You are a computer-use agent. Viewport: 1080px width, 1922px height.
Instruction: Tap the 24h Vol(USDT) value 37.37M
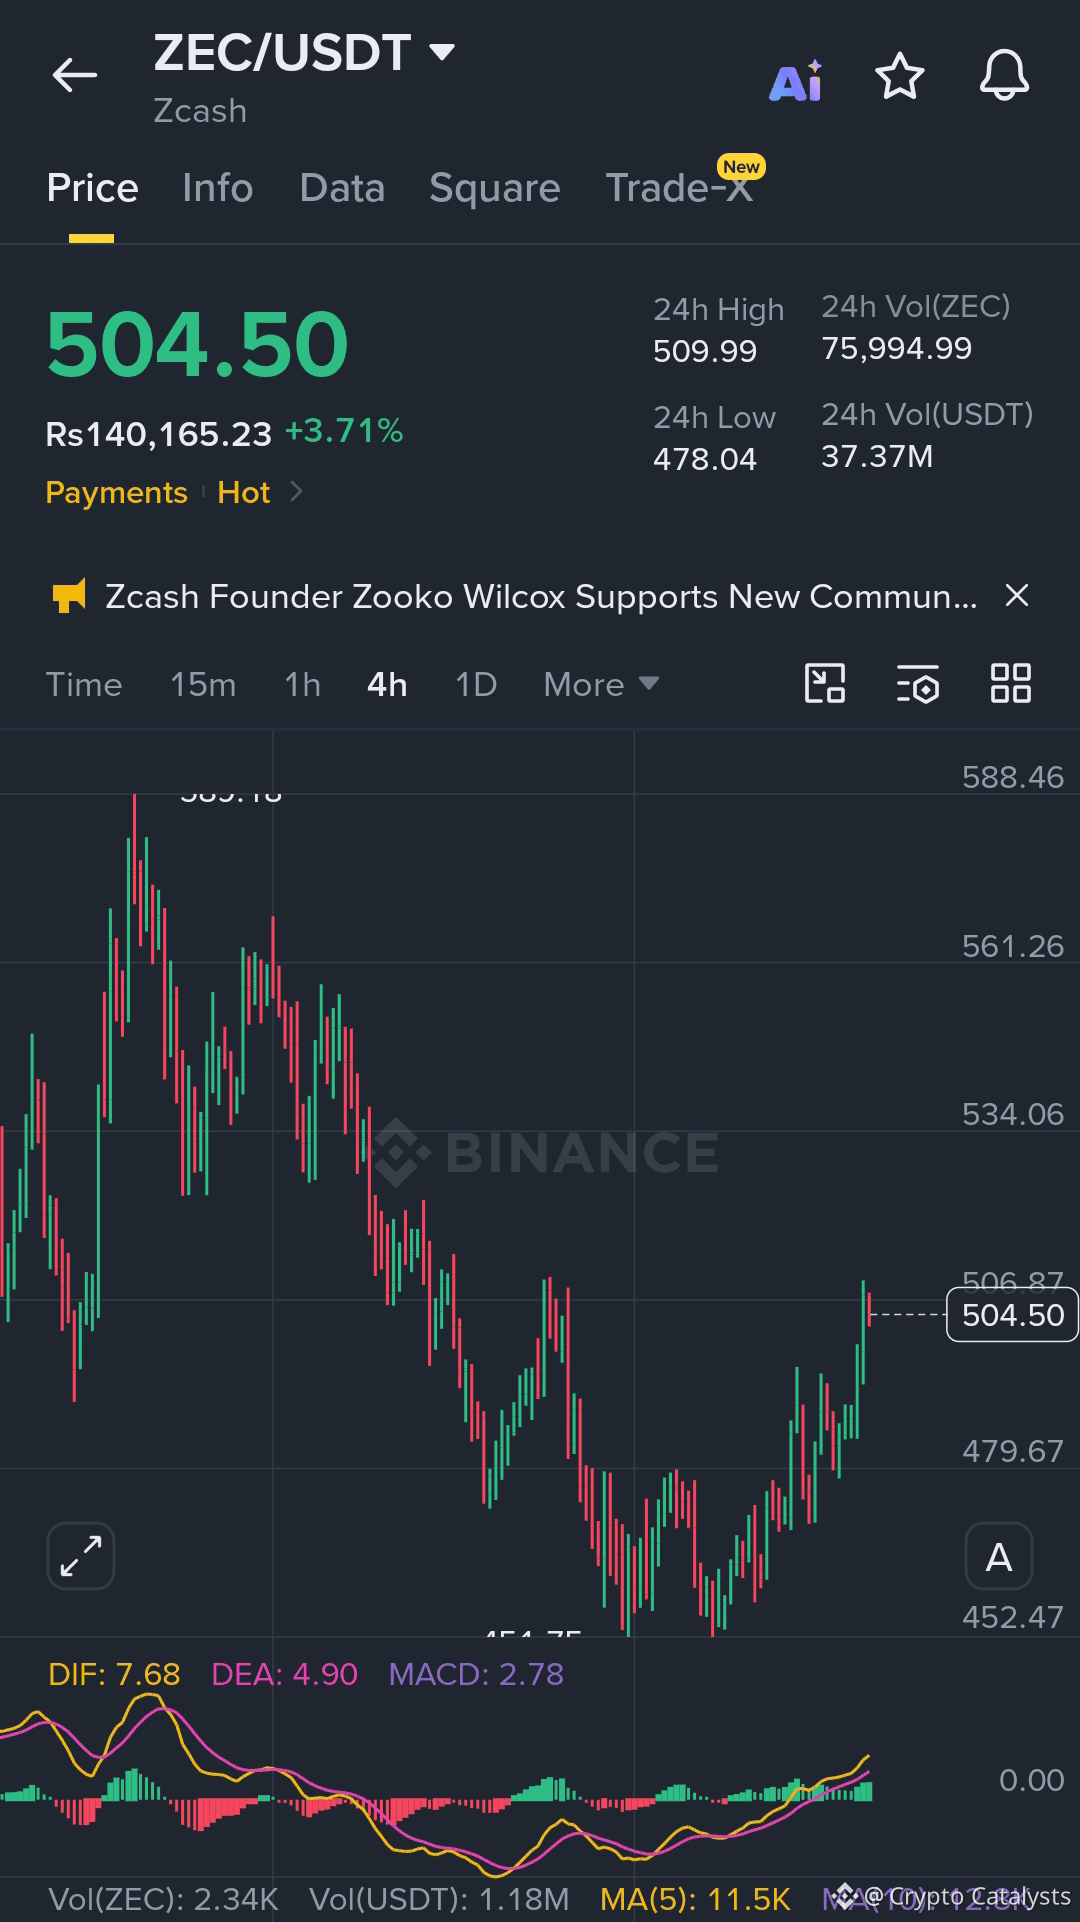[877, 456]
